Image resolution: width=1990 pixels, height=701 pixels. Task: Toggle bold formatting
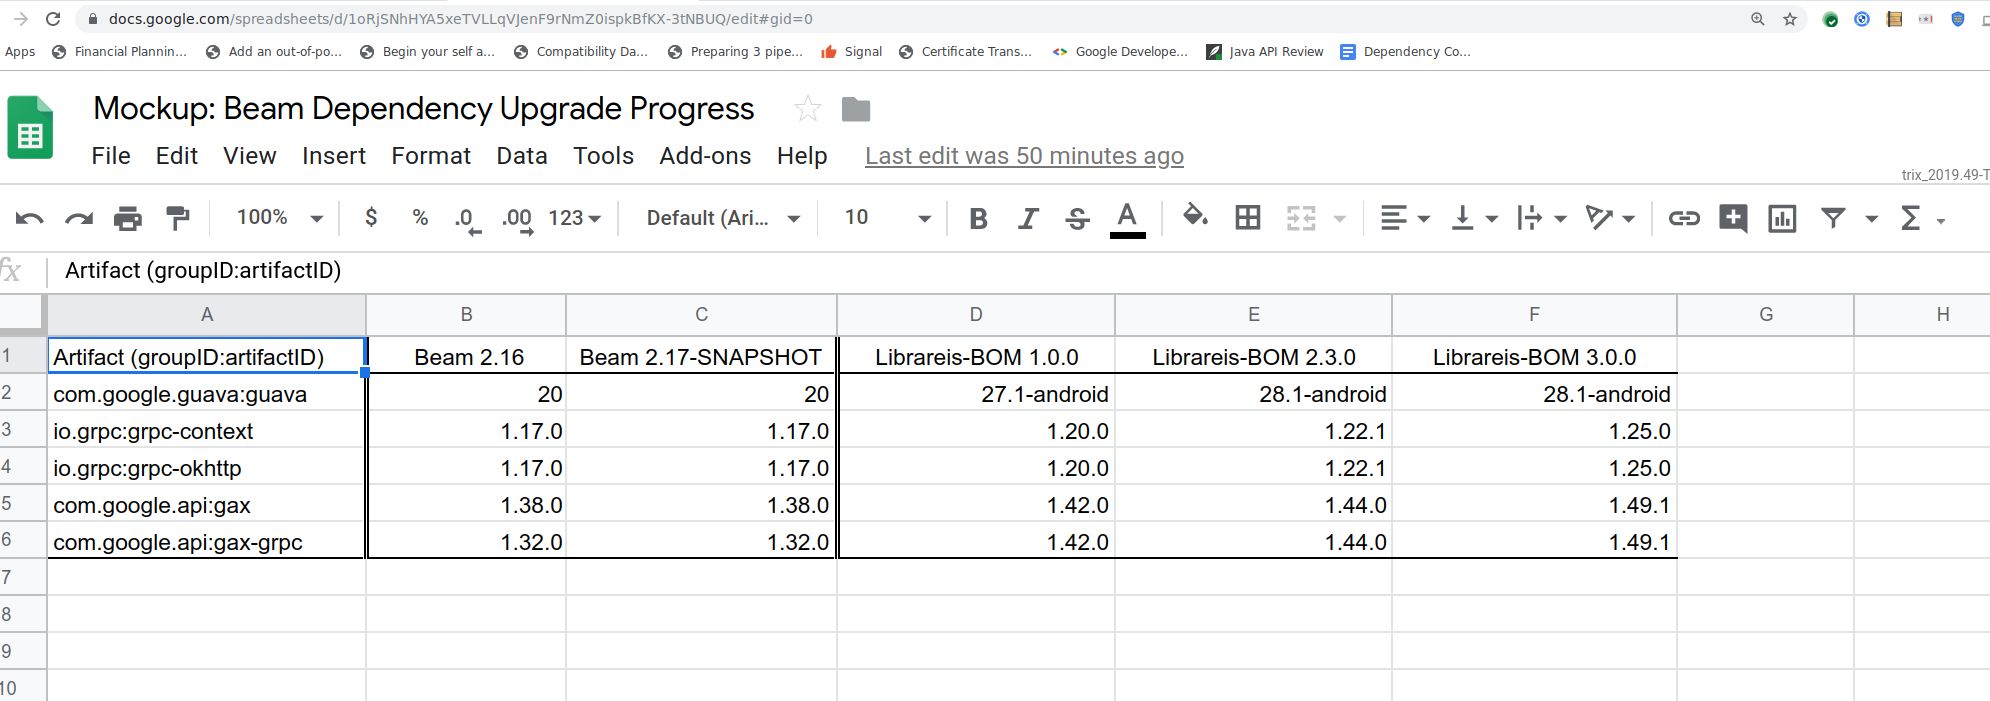click(x=979, y=218)
